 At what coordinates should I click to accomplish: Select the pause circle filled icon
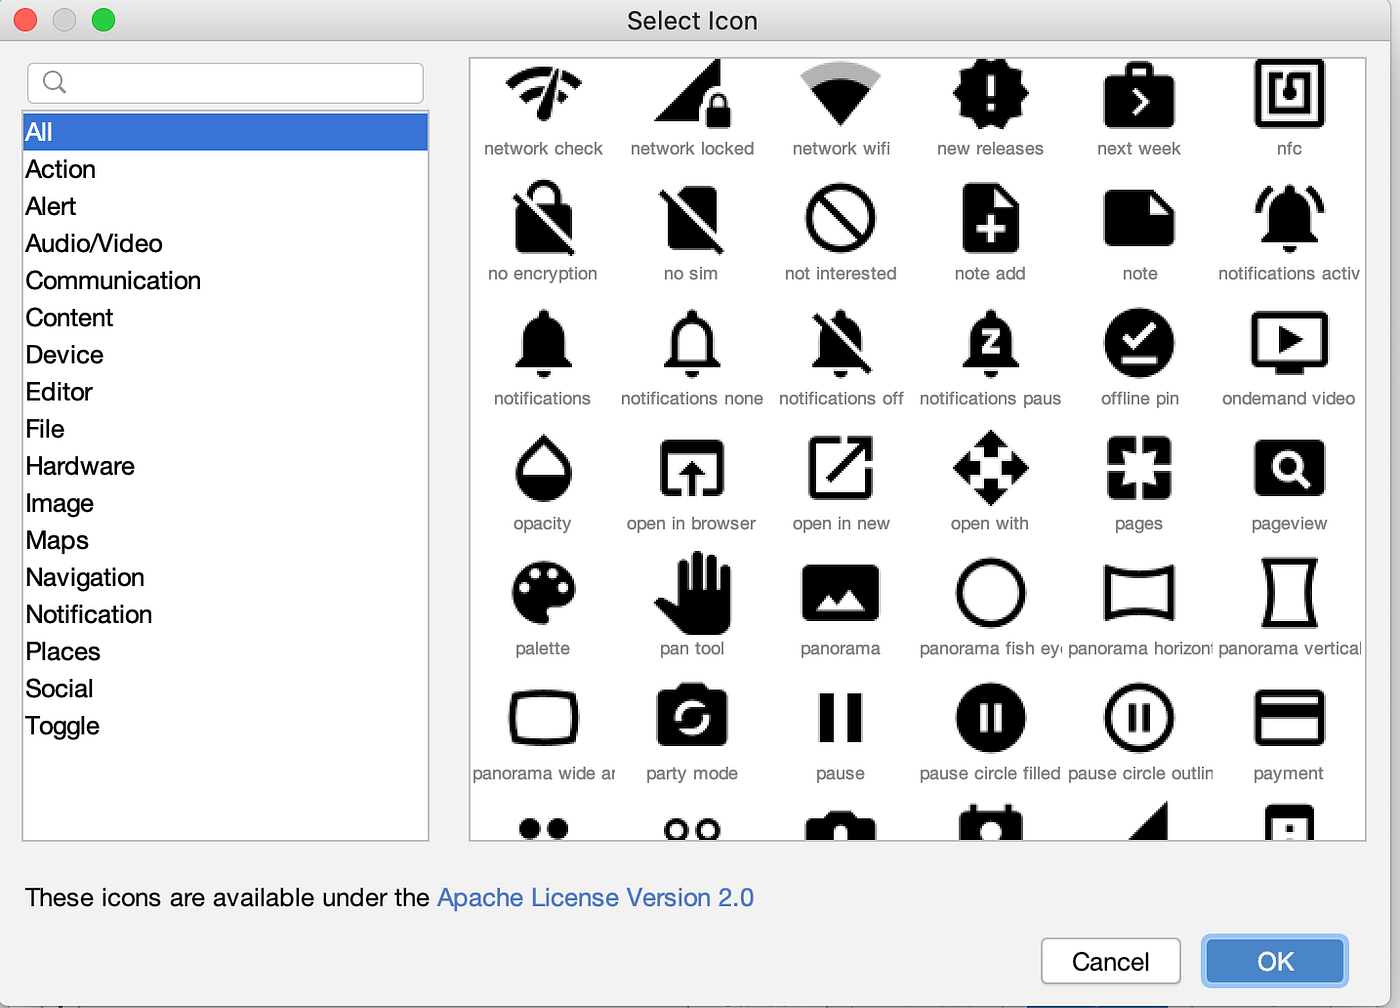(989, 717)
